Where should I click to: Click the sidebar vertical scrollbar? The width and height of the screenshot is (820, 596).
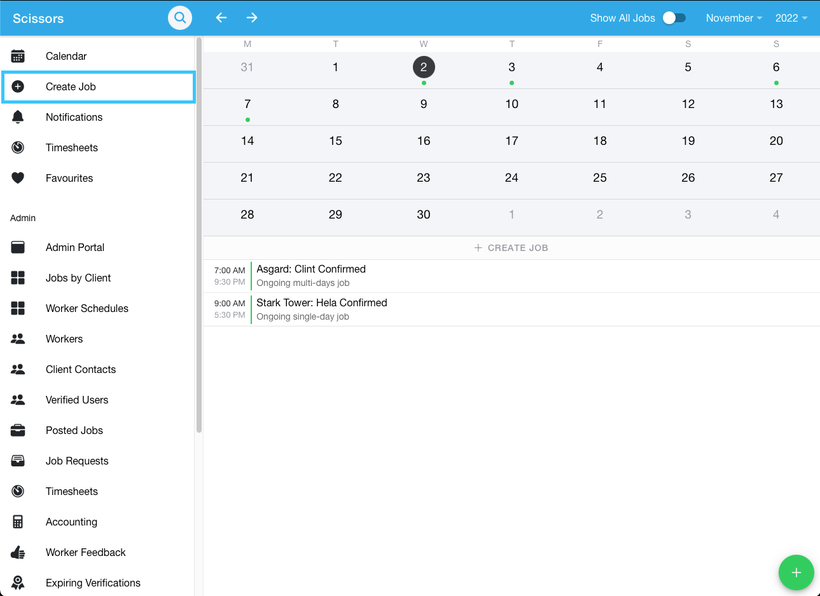click(199, 235)
